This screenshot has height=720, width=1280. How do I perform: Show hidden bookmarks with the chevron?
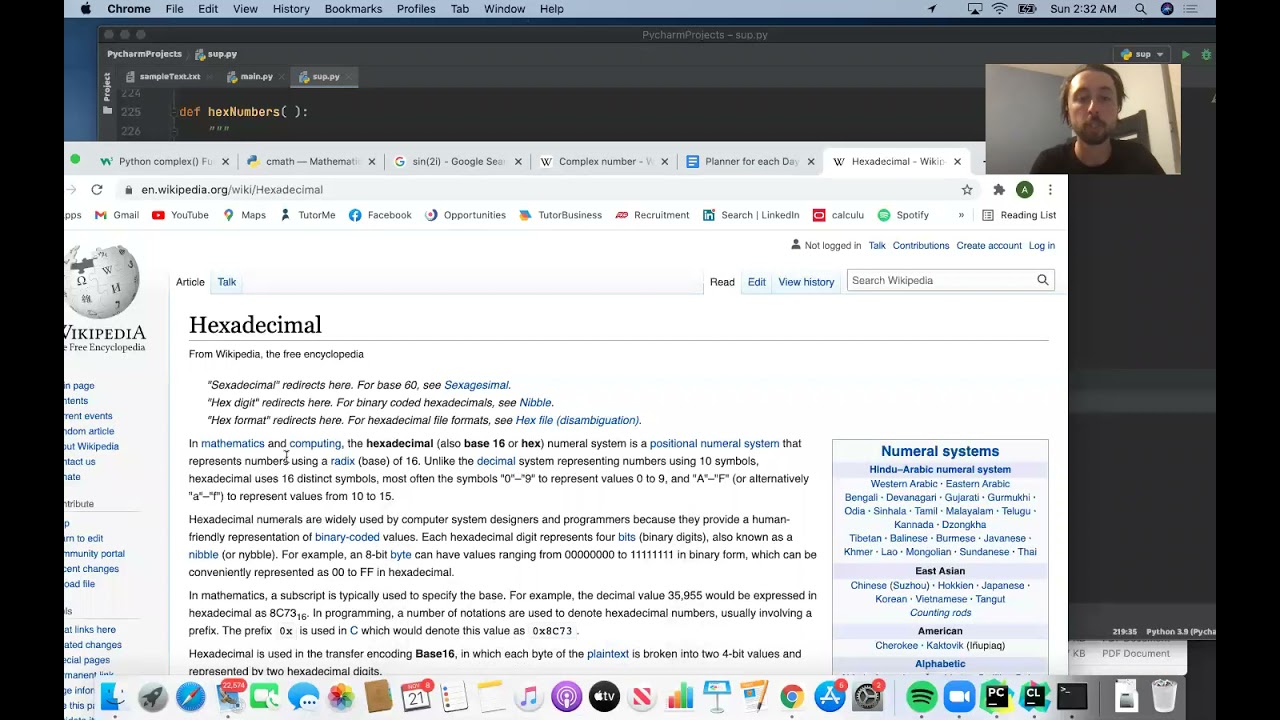click(961, 215)
